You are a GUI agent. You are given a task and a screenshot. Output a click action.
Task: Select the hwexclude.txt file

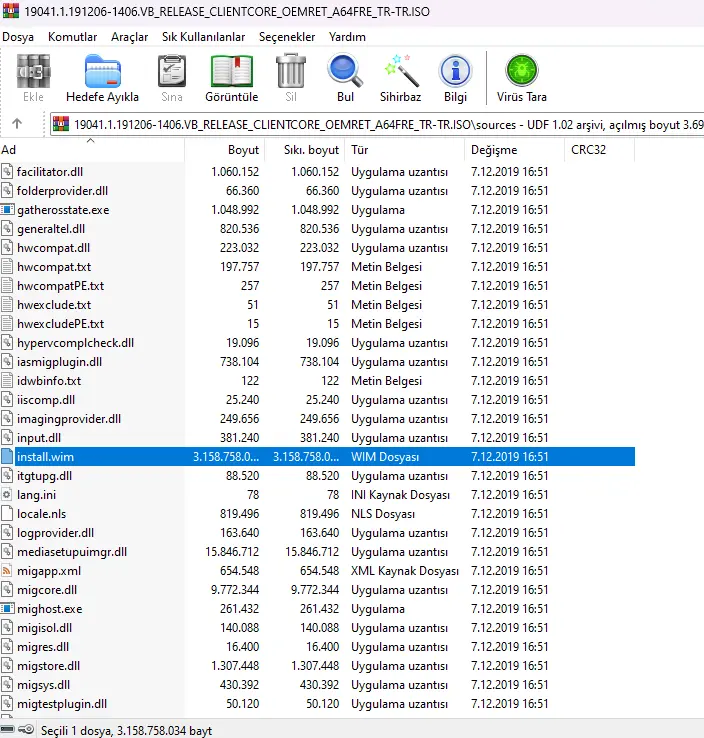click(54, 305)
